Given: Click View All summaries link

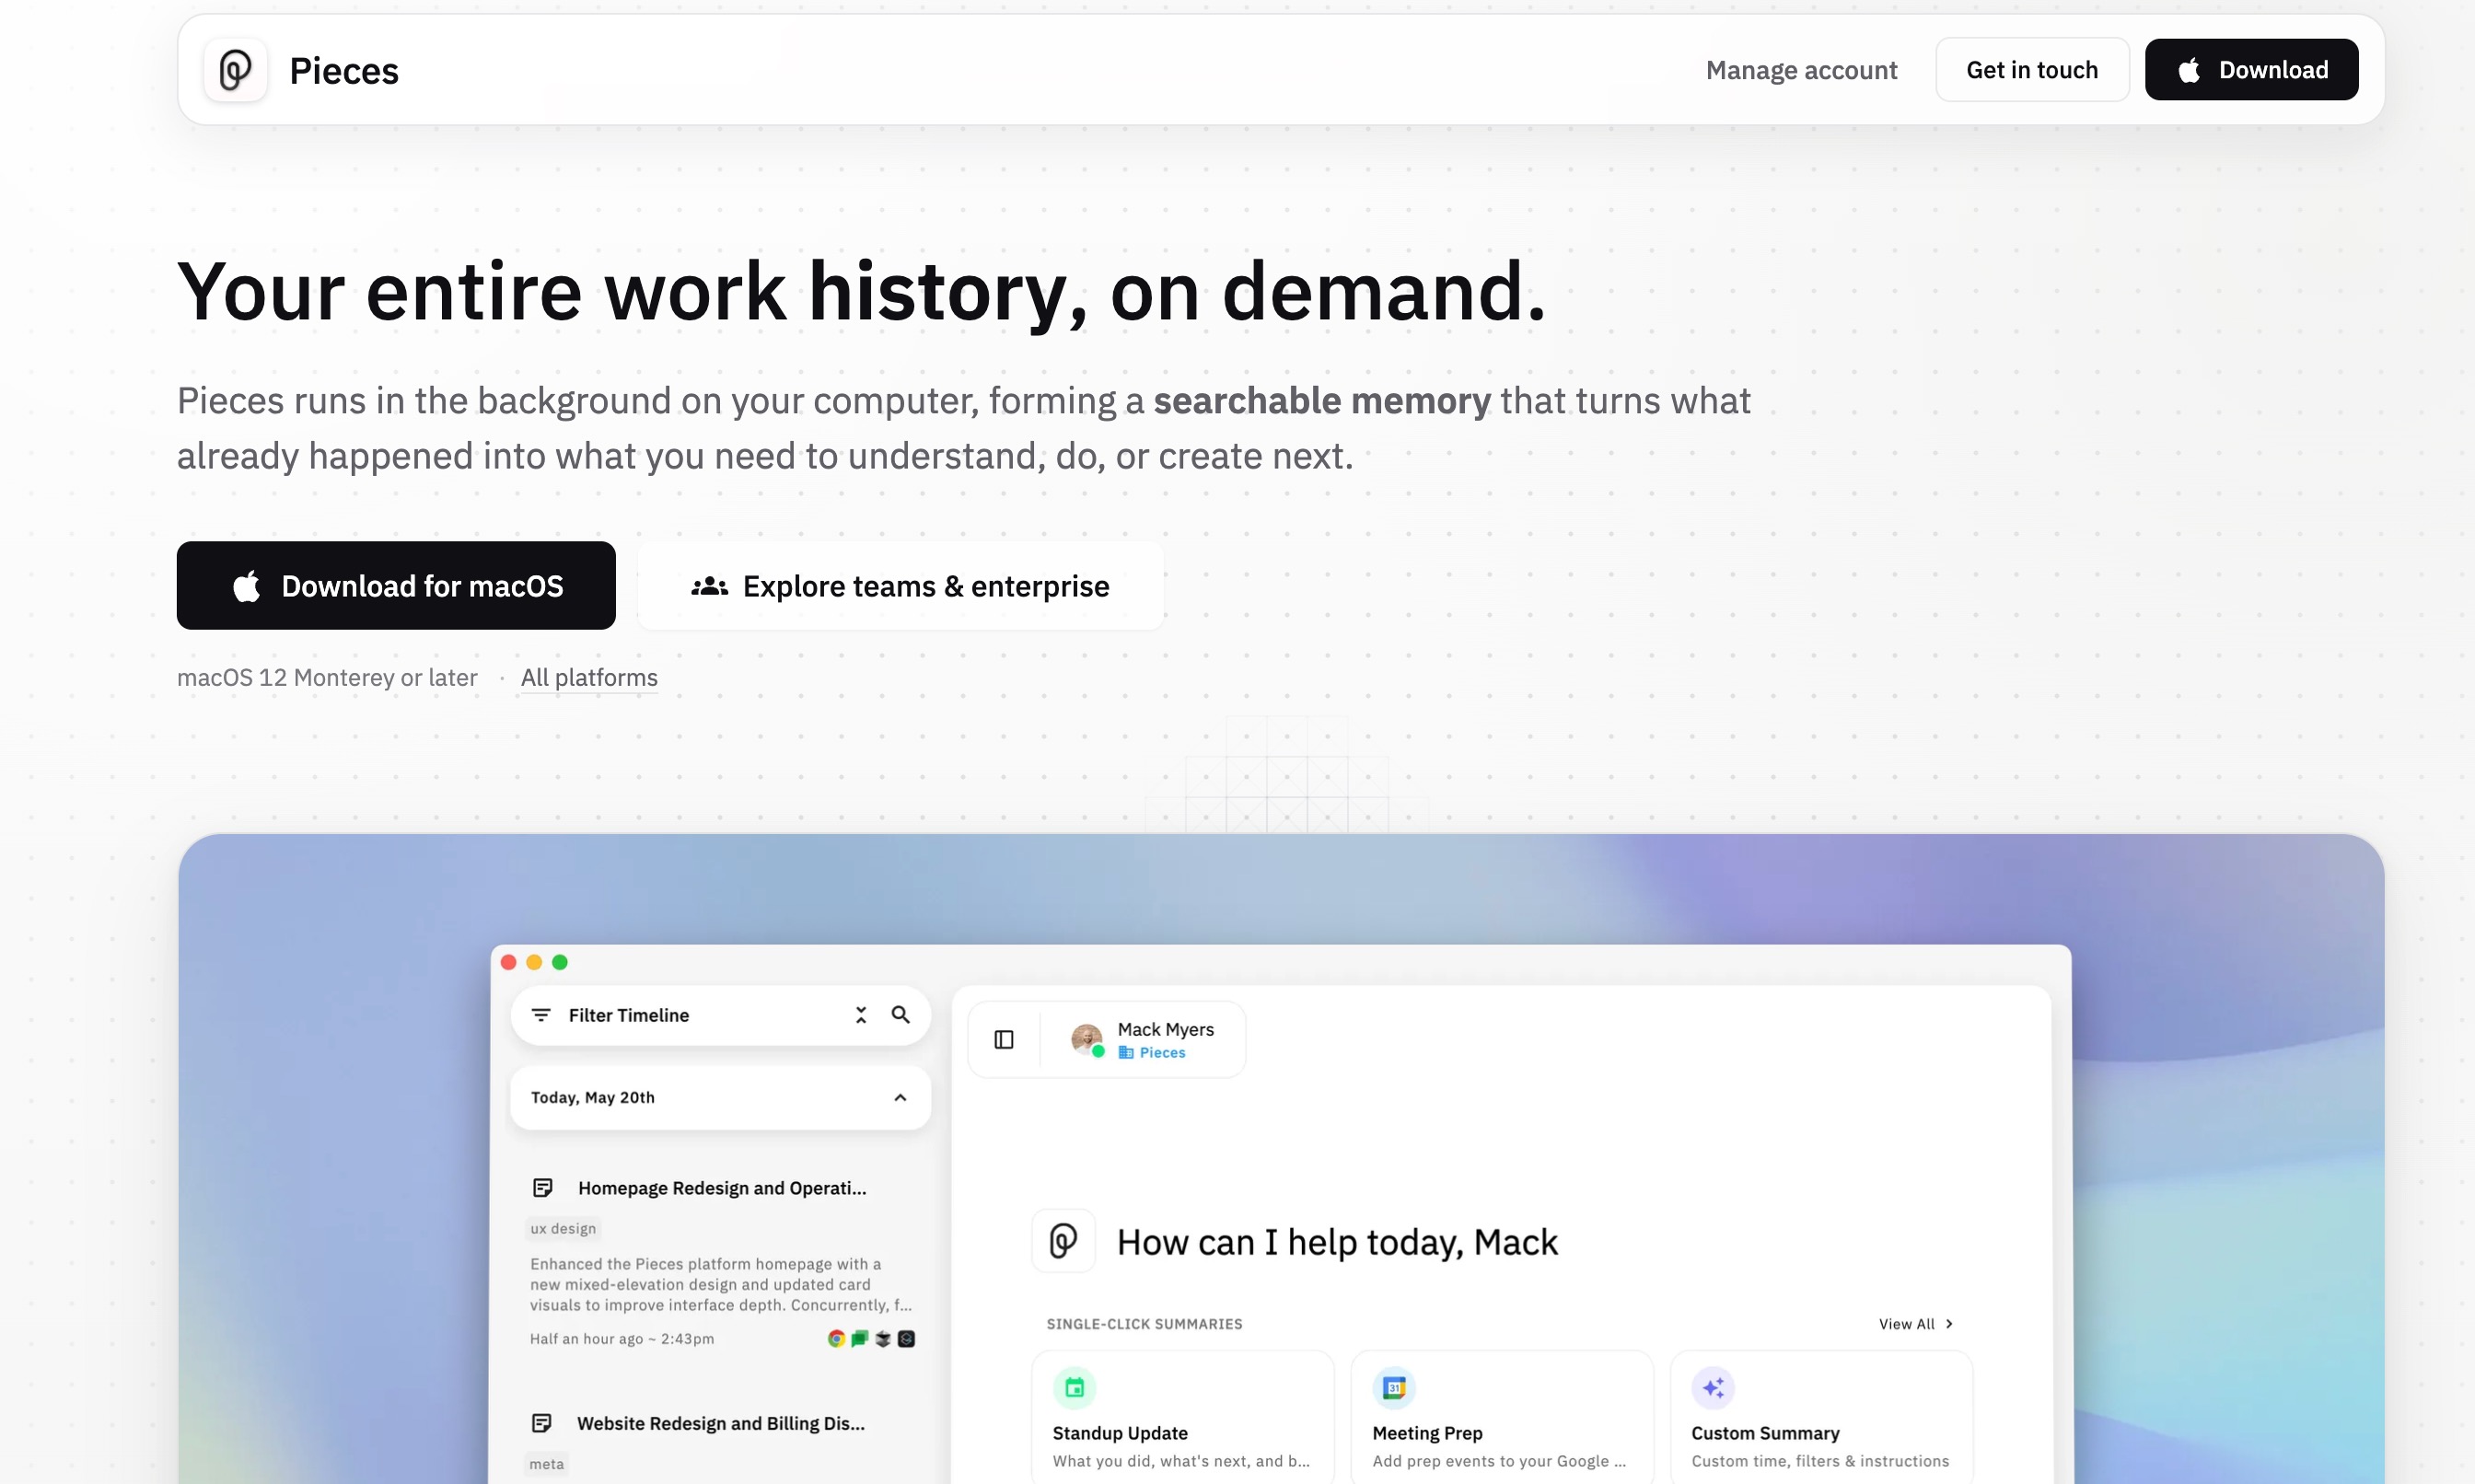Looking at the screenshot, I should (x=1906, y=1324).
